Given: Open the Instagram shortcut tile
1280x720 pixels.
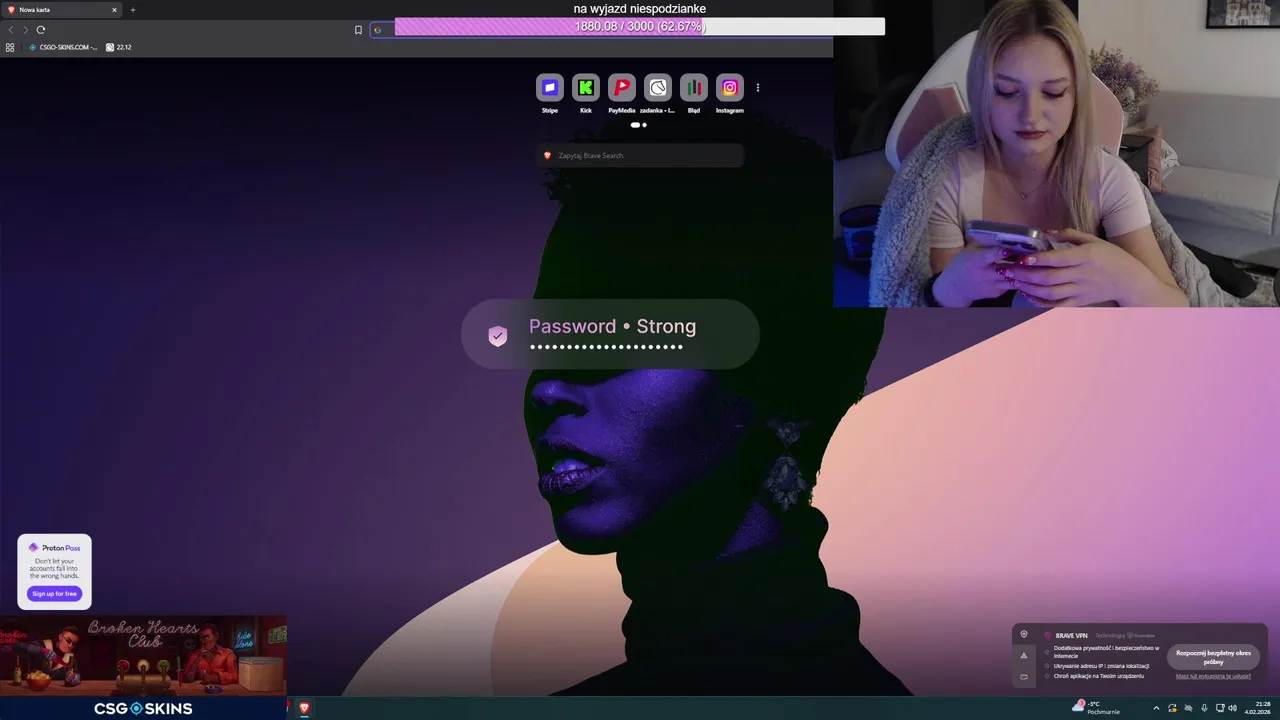Looking at the screenshot, I should 729,88.
